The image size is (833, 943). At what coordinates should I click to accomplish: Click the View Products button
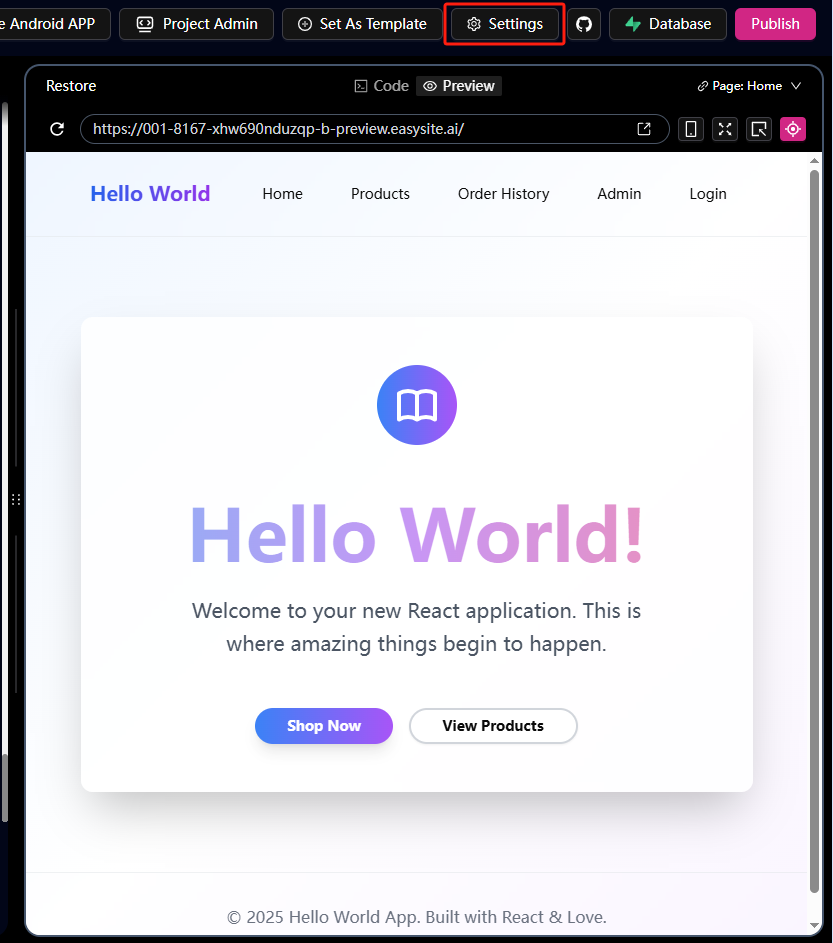pyautogui.click(x=493, y=726)
